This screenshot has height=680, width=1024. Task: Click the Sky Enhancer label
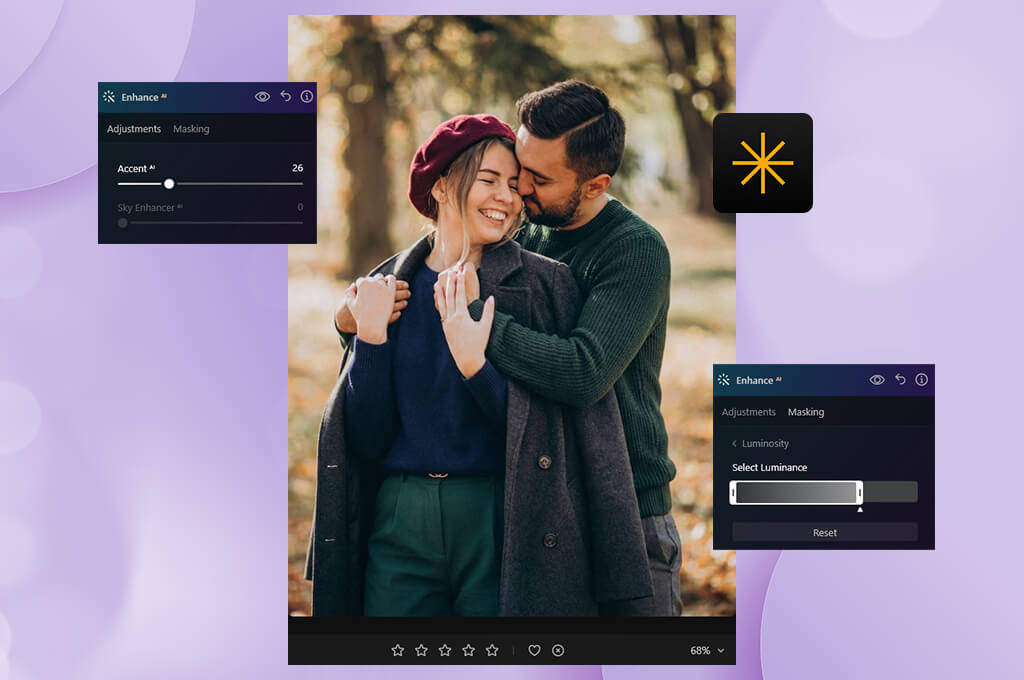pos(150,208)
